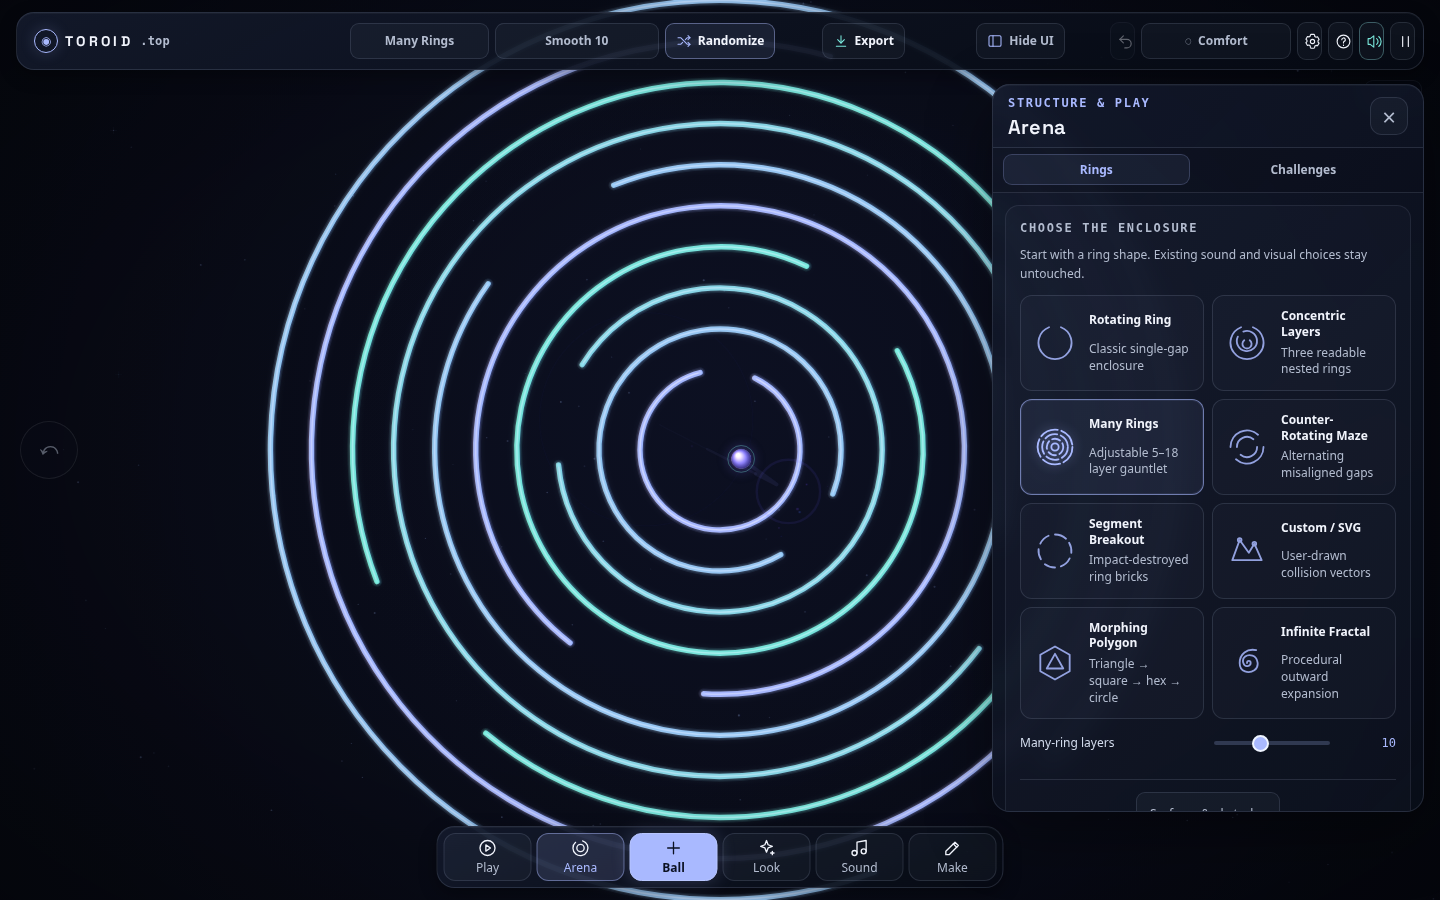This screenshot has width=1440, height=900.
Task: Toggle Comfort mode
Action: tap(1216, 41)
